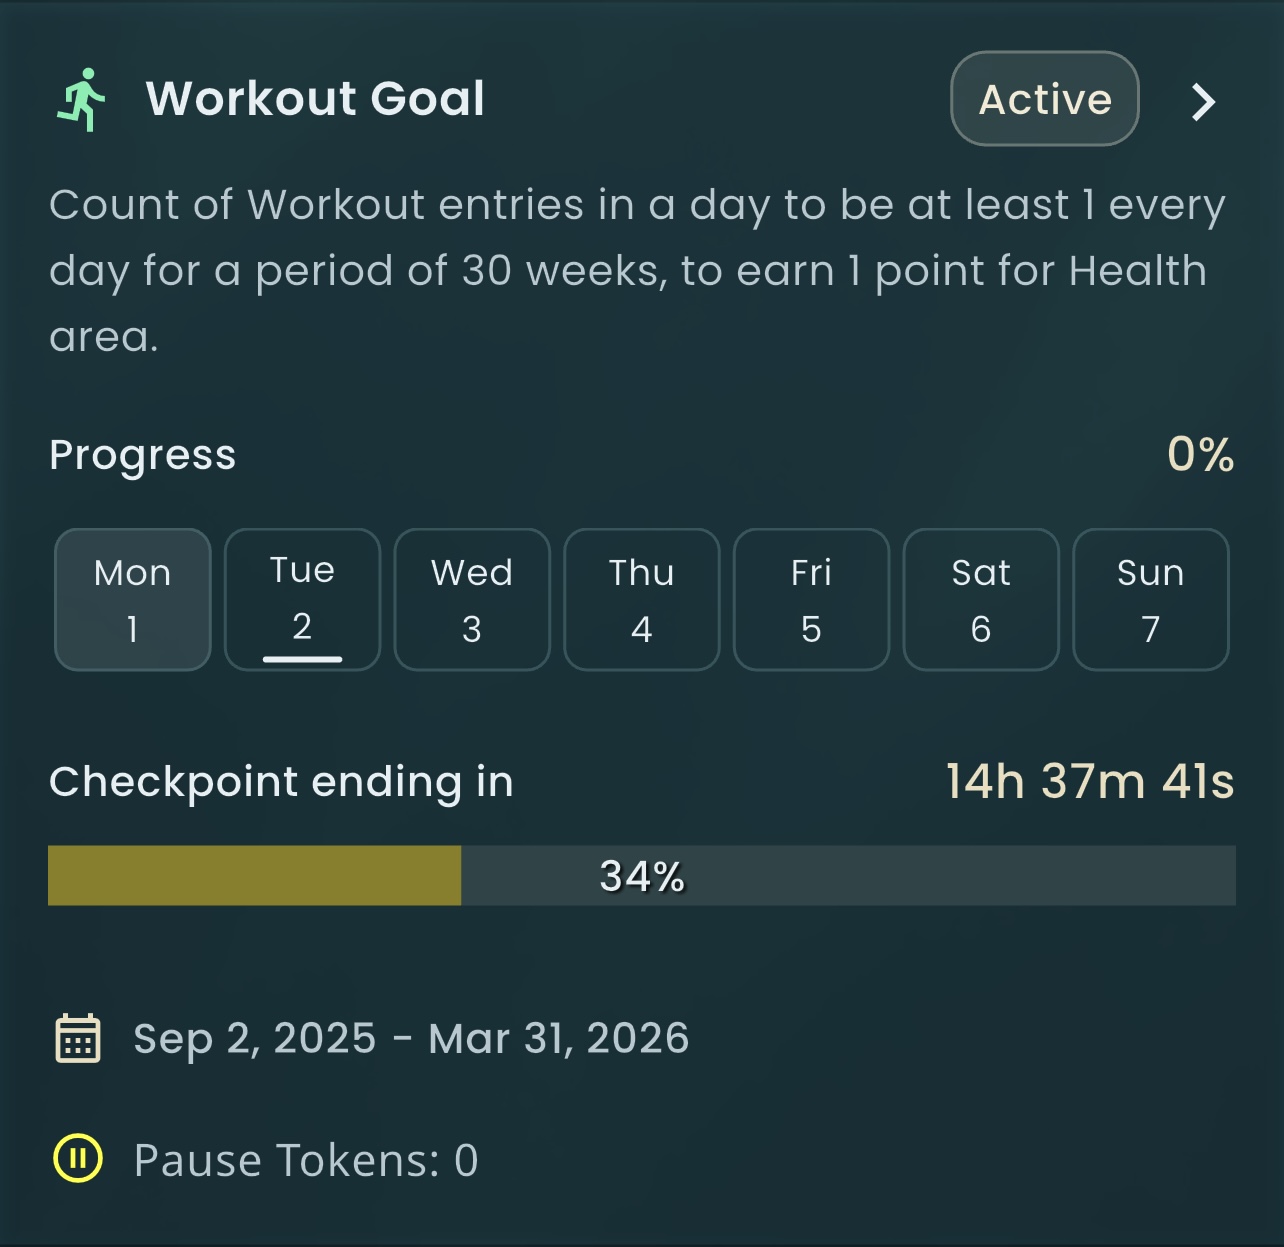Image resolution: width=1284 pixels, height=1247 pixels.
Task: Open goal details with the chevron arrow
Action: click(x=1203, y=101)
